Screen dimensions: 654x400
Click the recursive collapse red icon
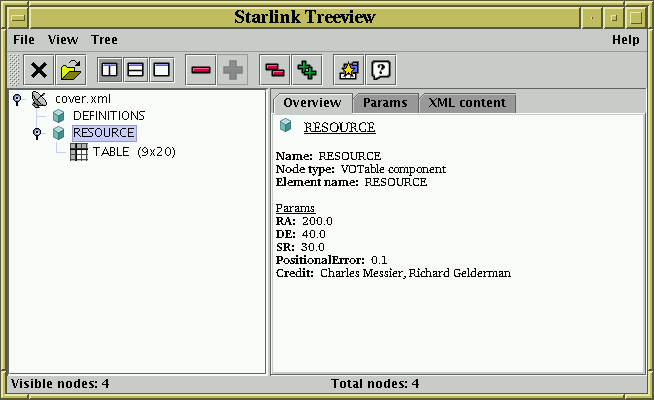(274, 70)
